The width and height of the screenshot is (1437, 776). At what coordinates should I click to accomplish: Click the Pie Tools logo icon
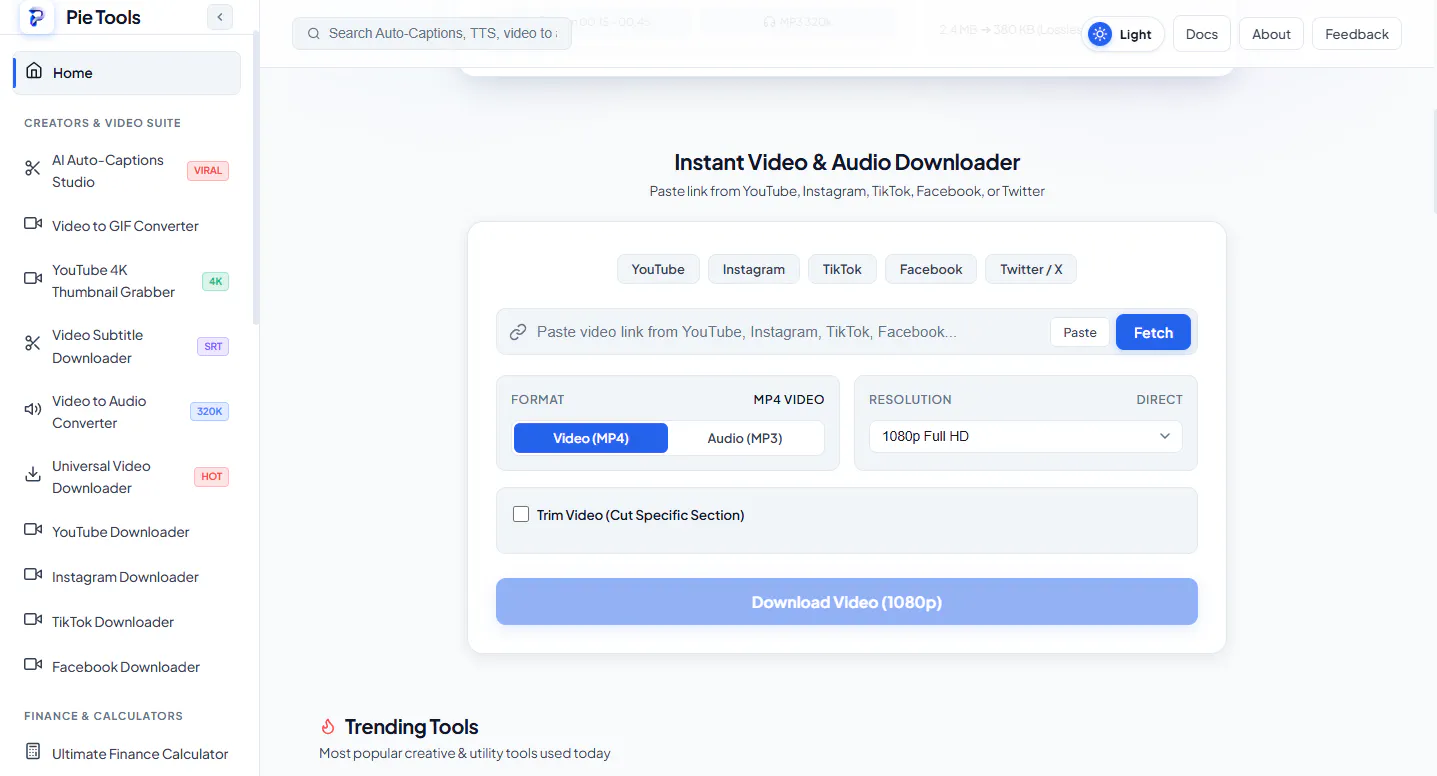(x=37, y=17)
